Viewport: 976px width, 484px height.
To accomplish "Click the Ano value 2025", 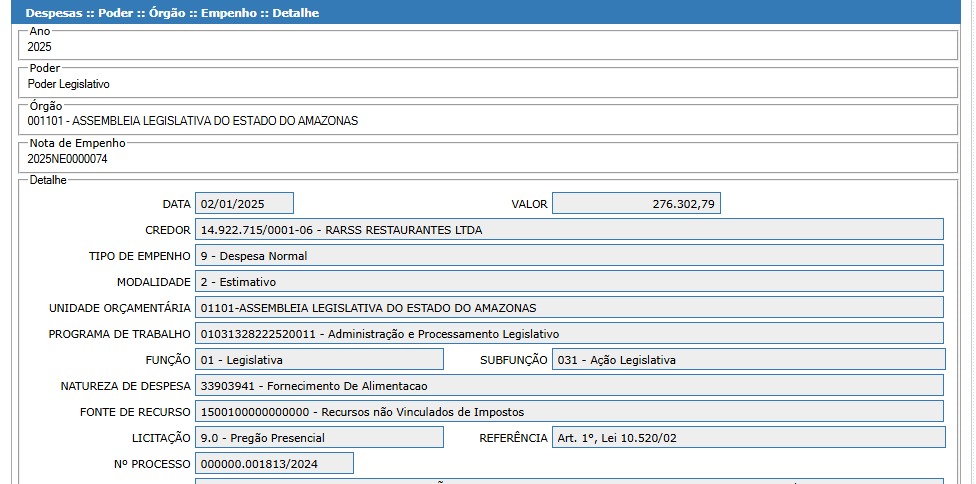I will pos(40,47).
